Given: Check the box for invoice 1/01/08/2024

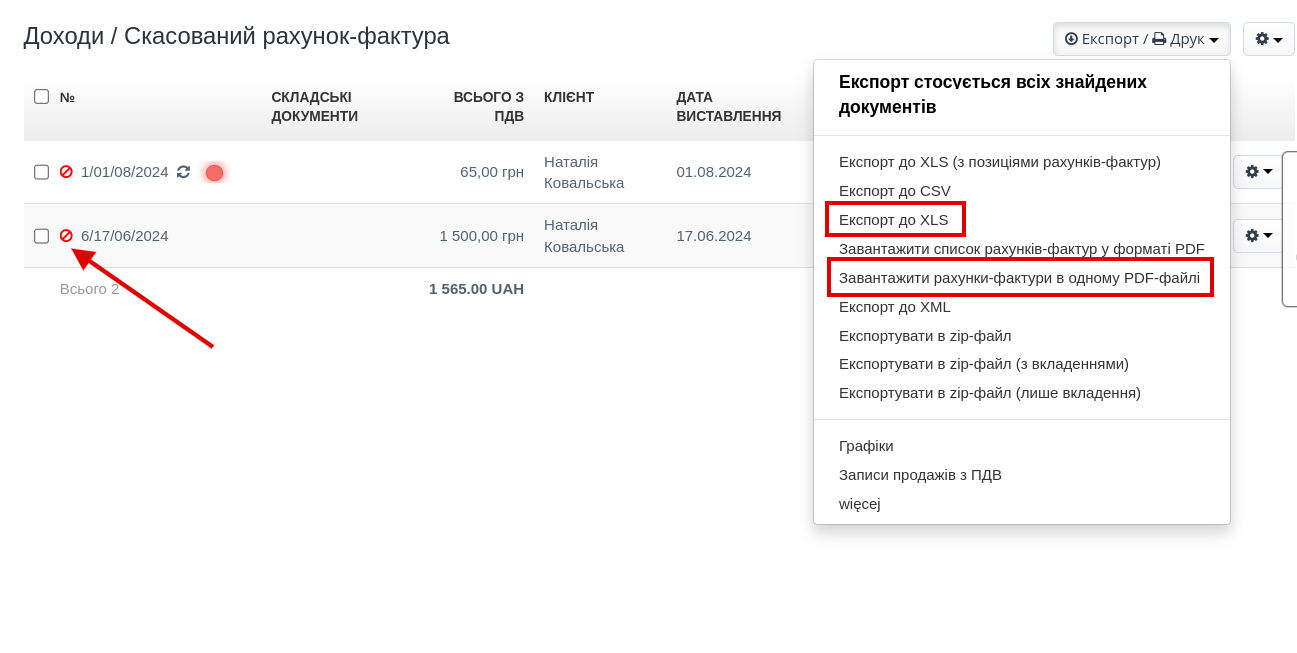Looking at the screenshot, I should (41, 172).
